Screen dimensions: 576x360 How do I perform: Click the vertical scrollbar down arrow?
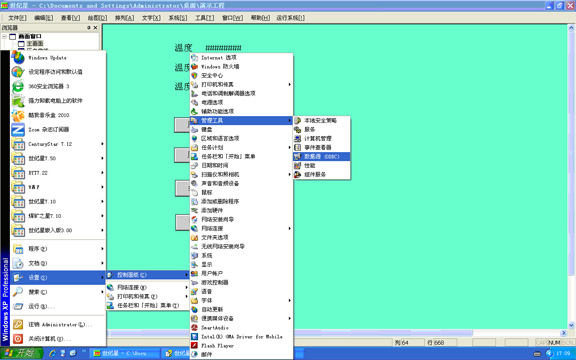tap(571, 325)
